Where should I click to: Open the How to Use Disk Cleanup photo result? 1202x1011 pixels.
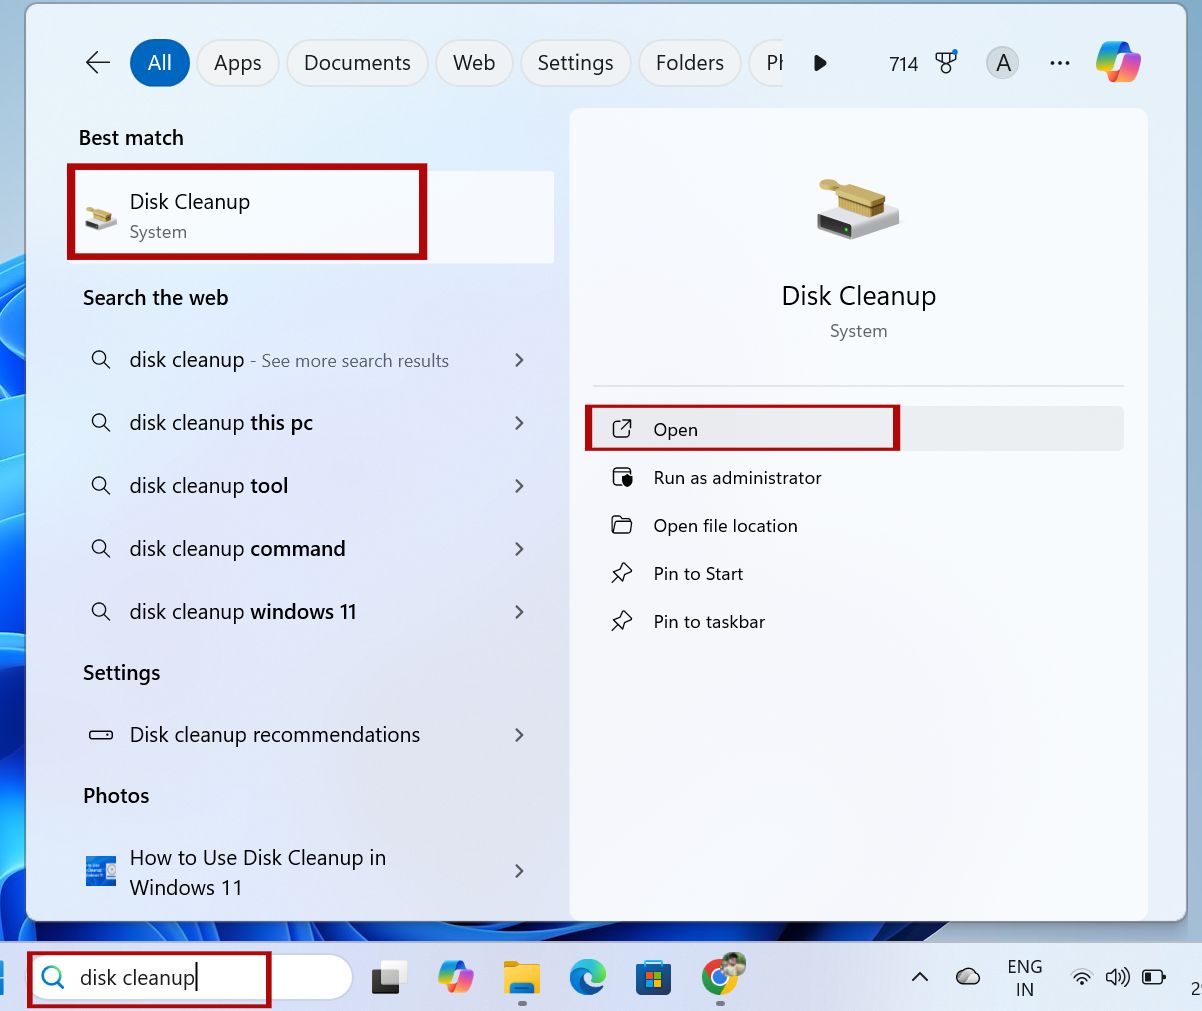(x=257, y=871)
